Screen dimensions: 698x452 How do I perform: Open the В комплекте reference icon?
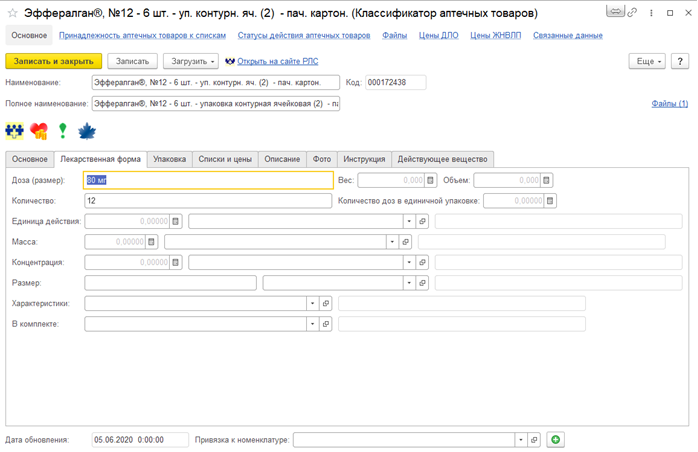[x=325, y=324]
